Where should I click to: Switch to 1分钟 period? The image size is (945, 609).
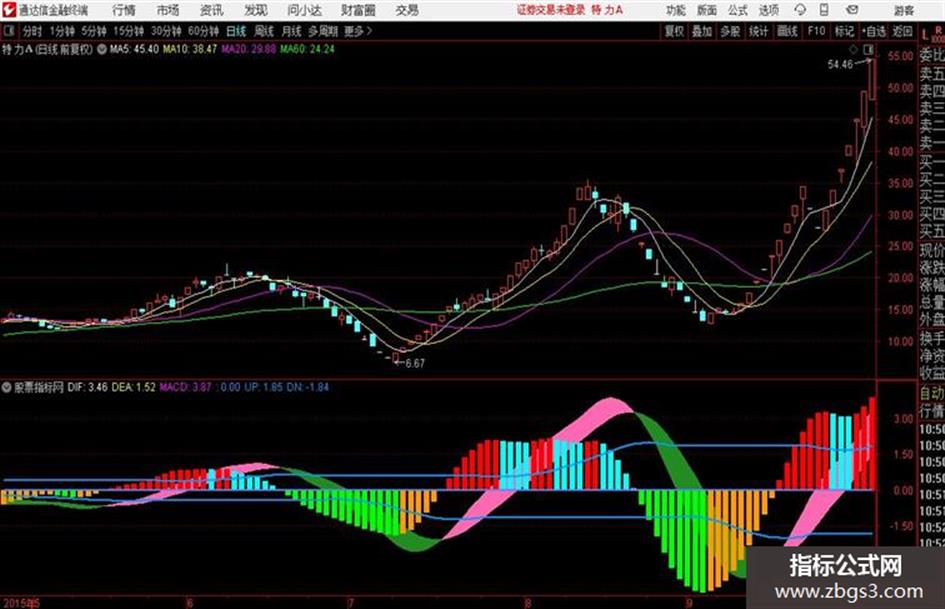point(61,31)
